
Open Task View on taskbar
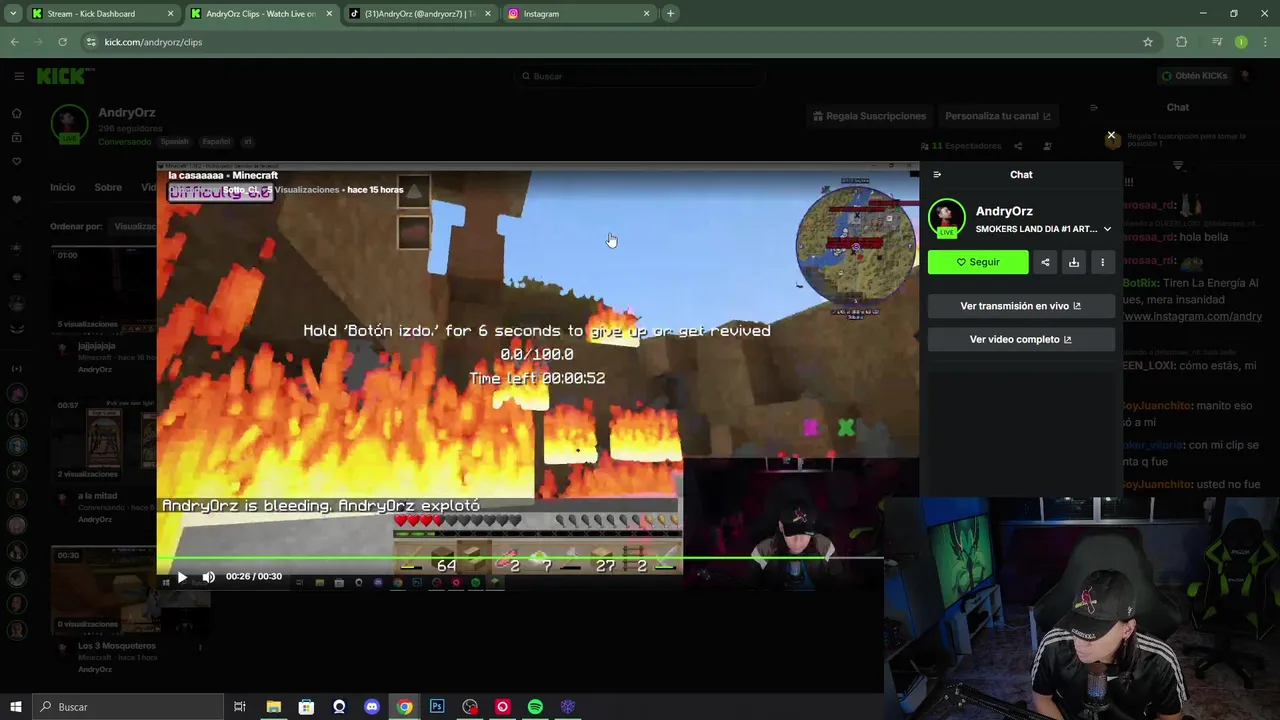click(240, 707)
